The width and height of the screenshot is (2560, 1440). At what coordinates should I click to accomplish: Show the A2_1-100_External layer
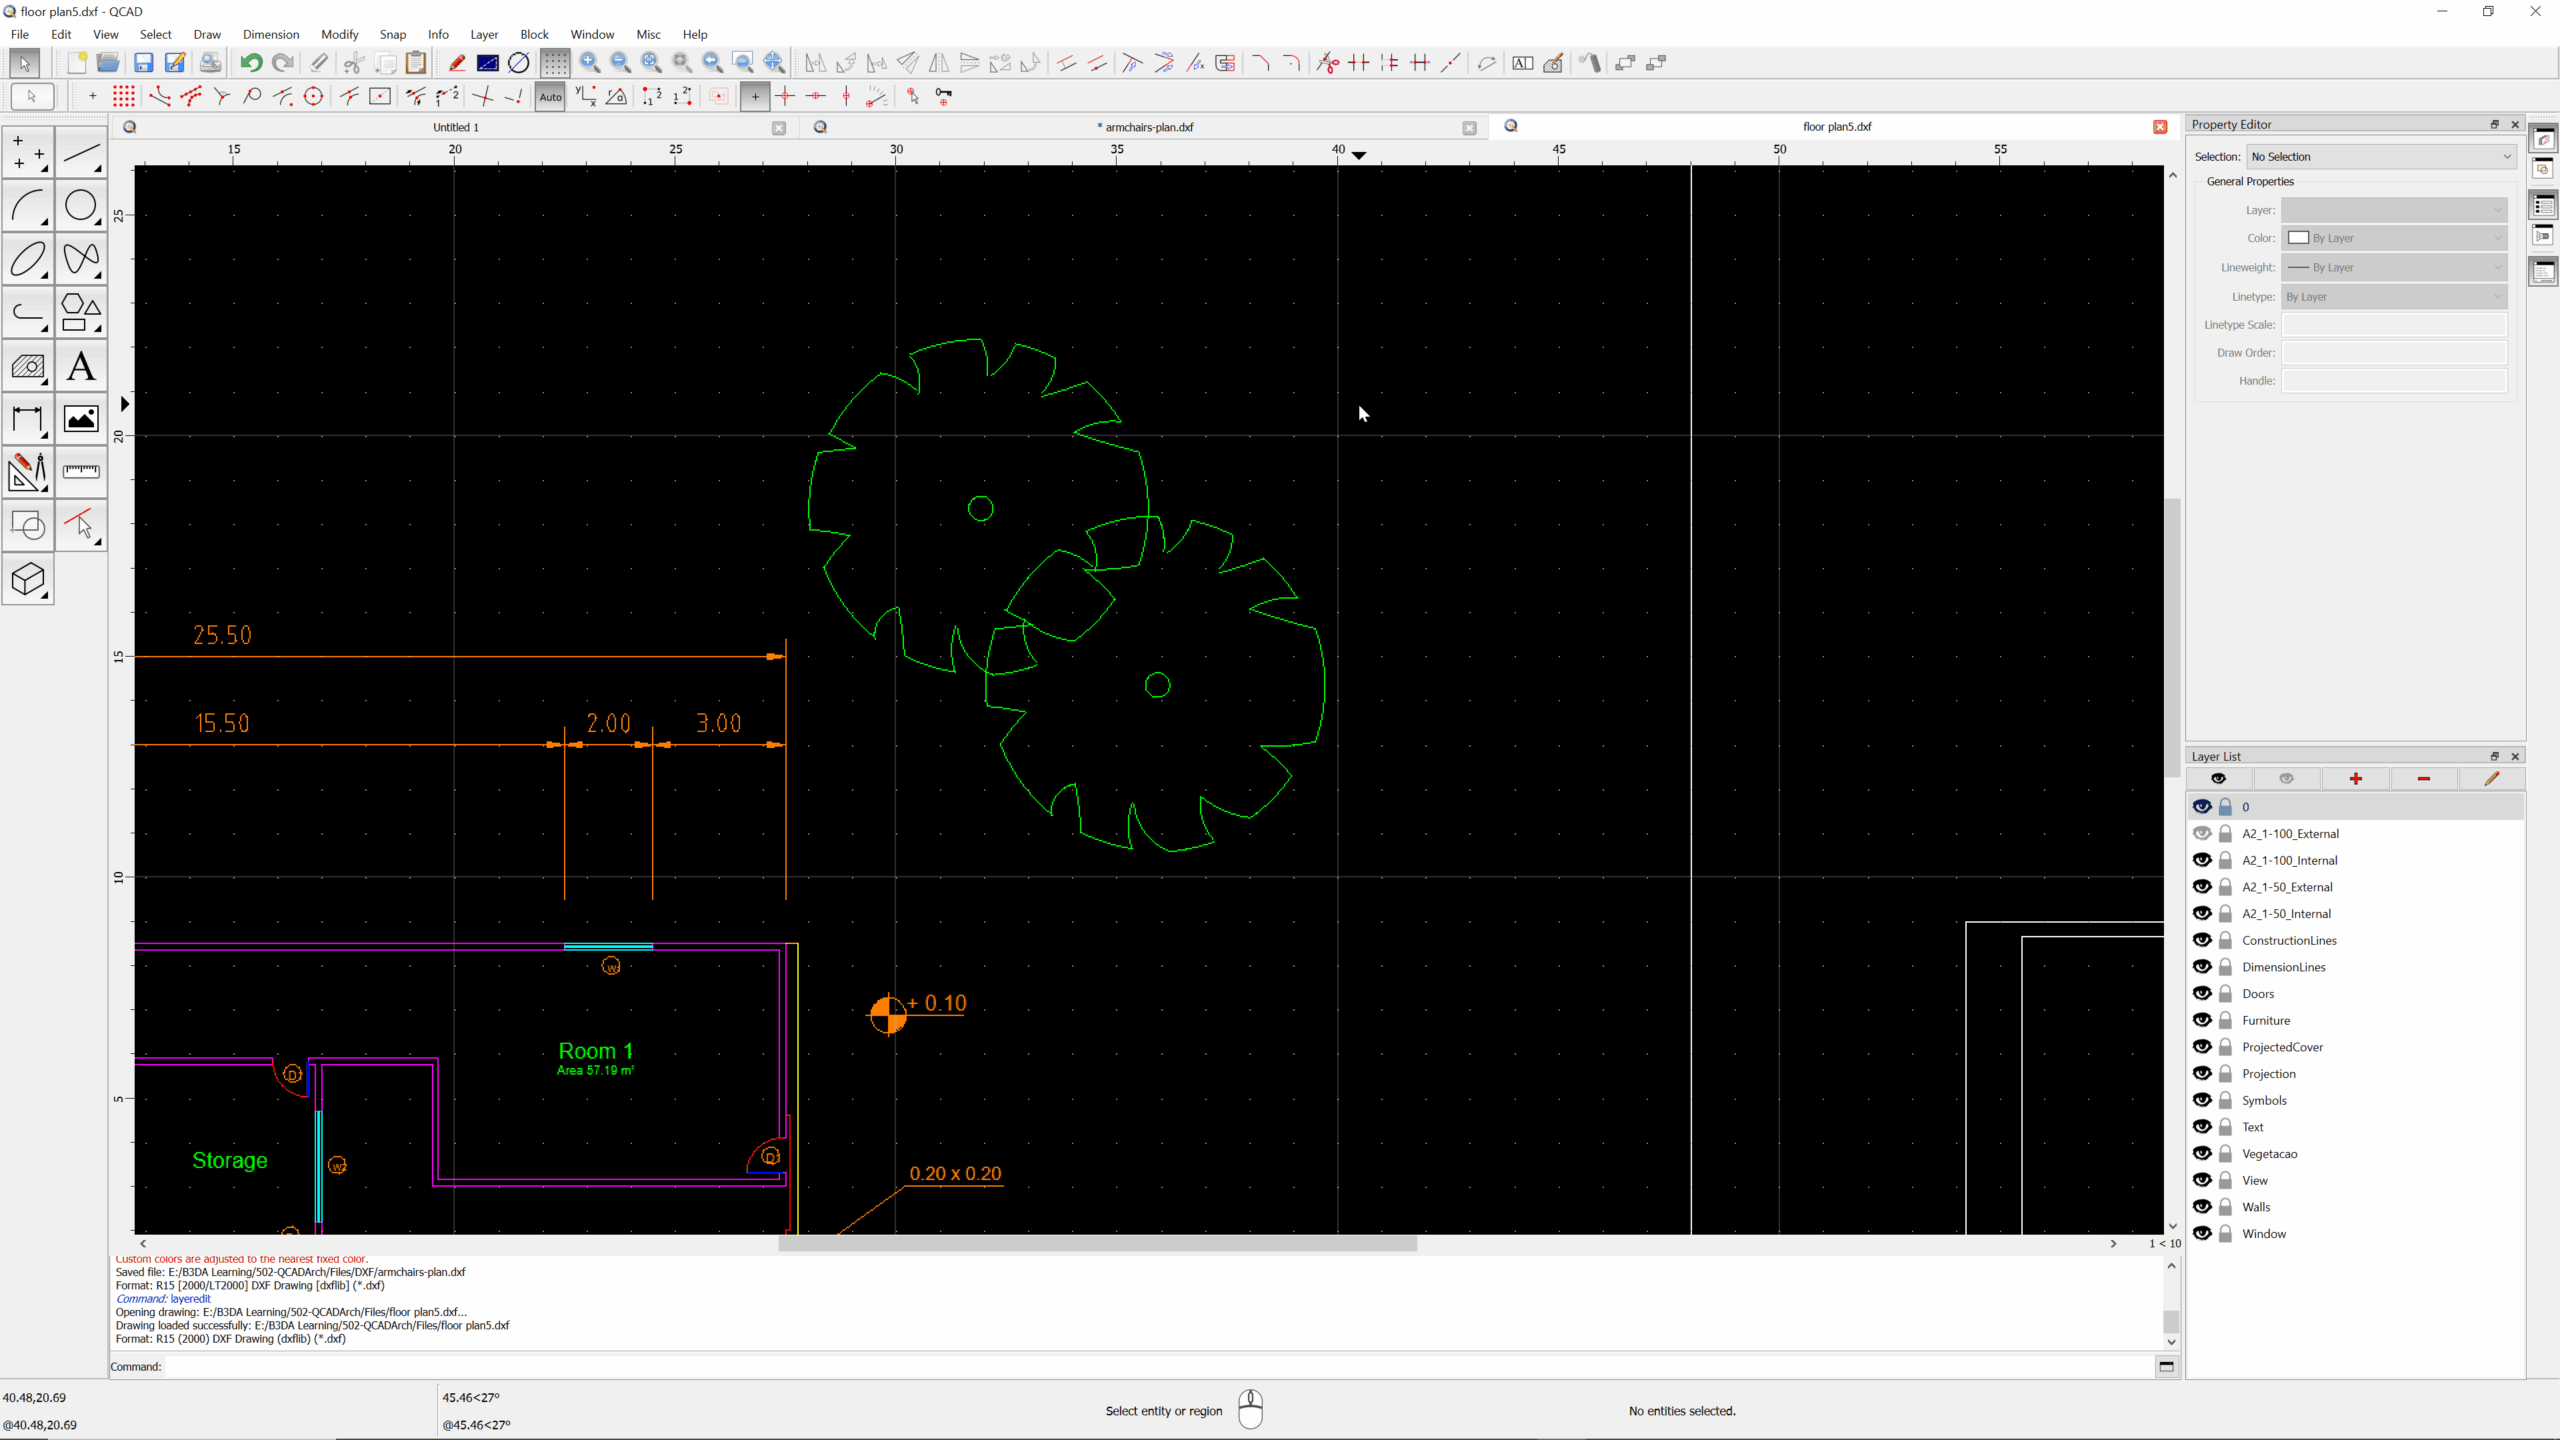[x=2201, y=833]
